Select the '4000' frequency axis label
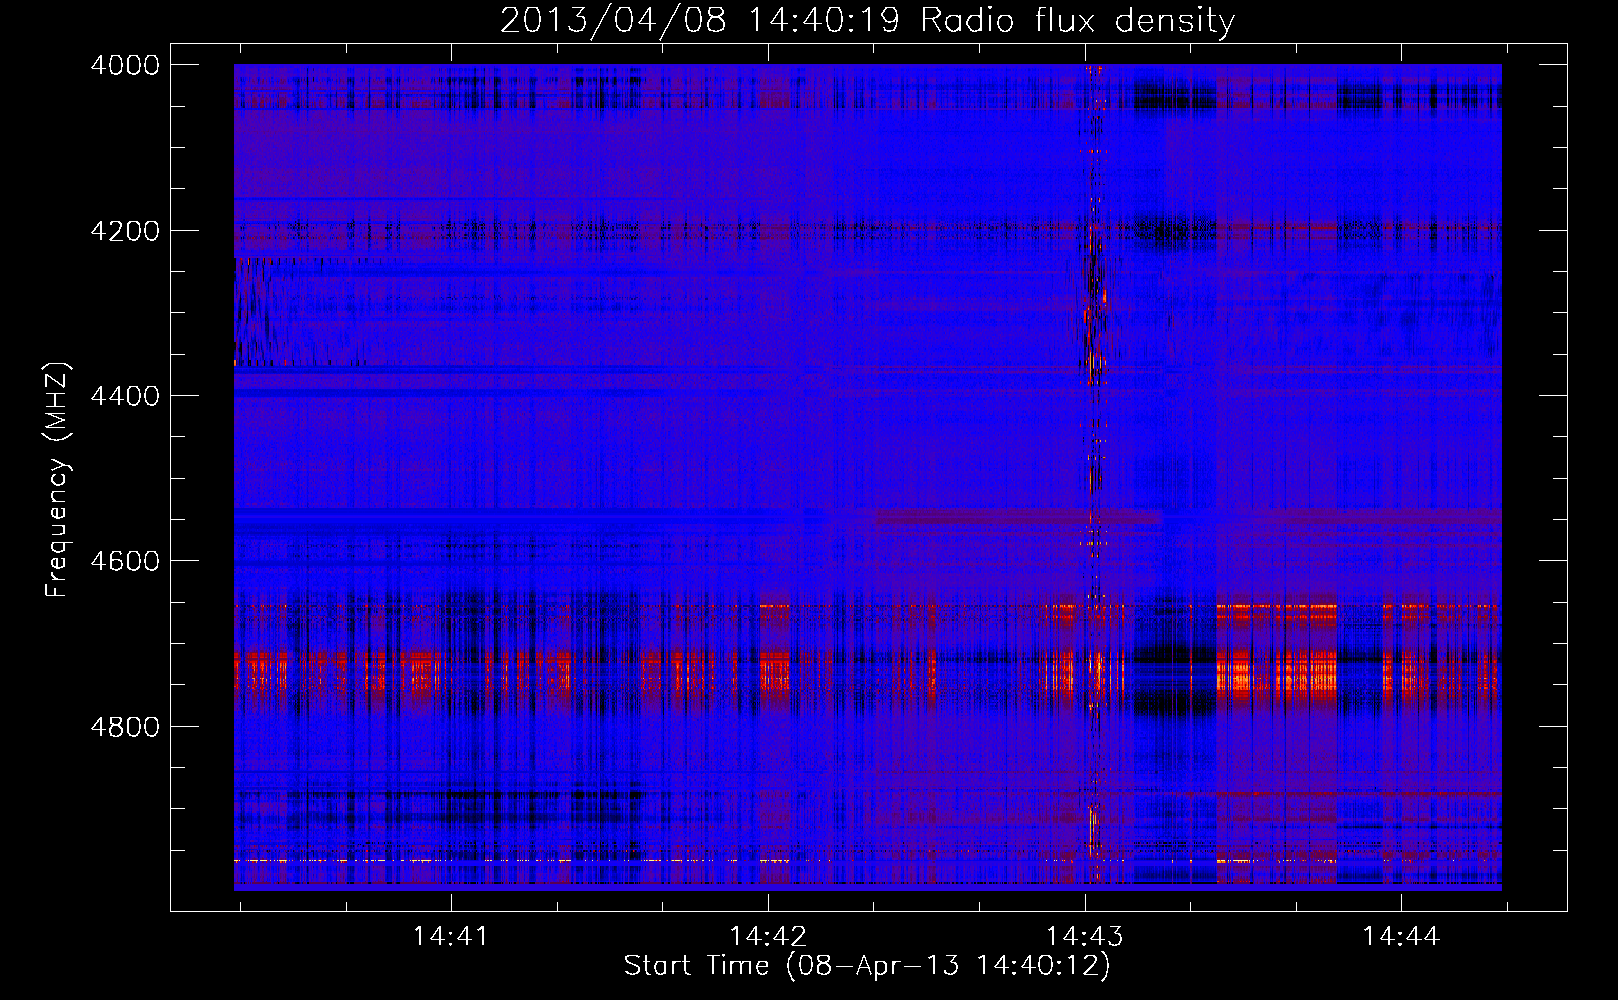 125,65
